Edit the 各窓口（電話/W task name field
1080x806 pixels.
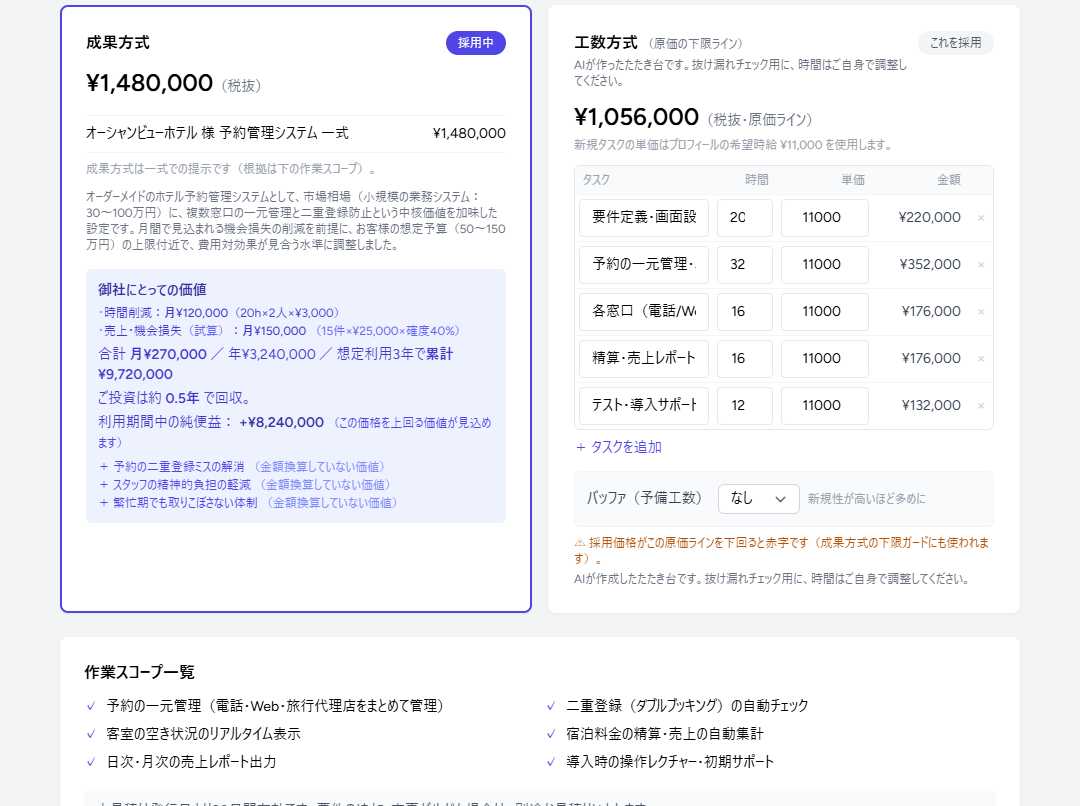[644, 311]
